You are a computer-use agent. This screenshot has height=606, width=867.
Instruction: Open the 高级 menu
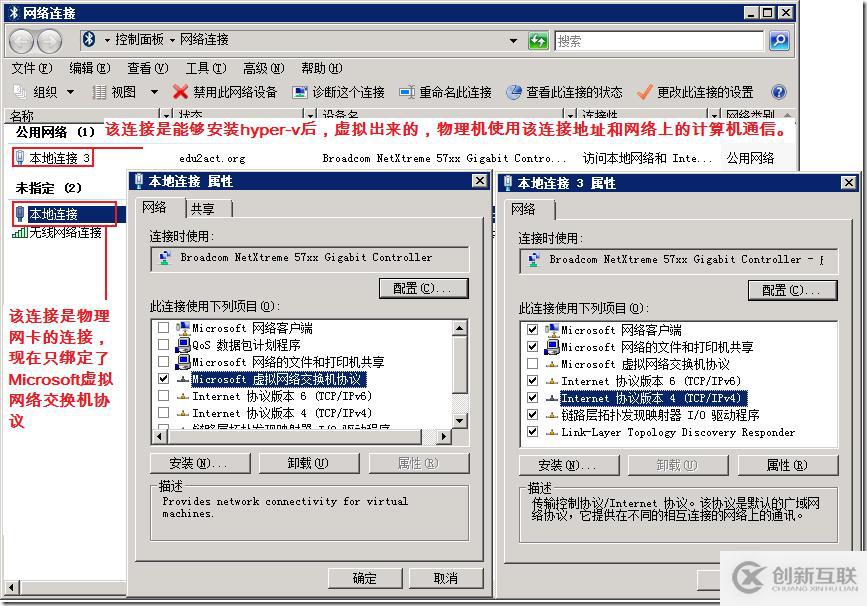coord(264,68)
